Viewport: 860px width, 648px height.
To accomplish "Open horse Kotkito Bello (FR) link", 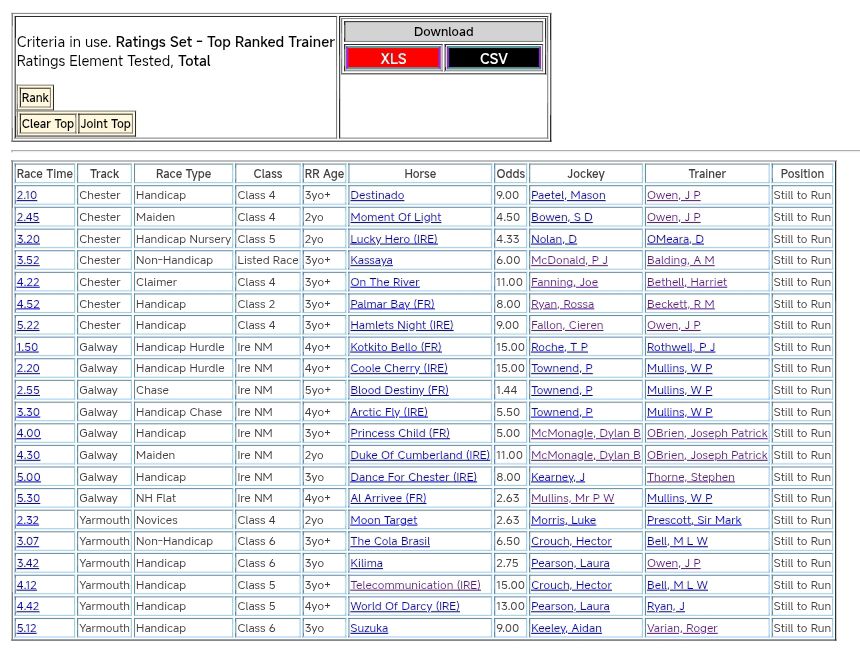I will (395, 347).
